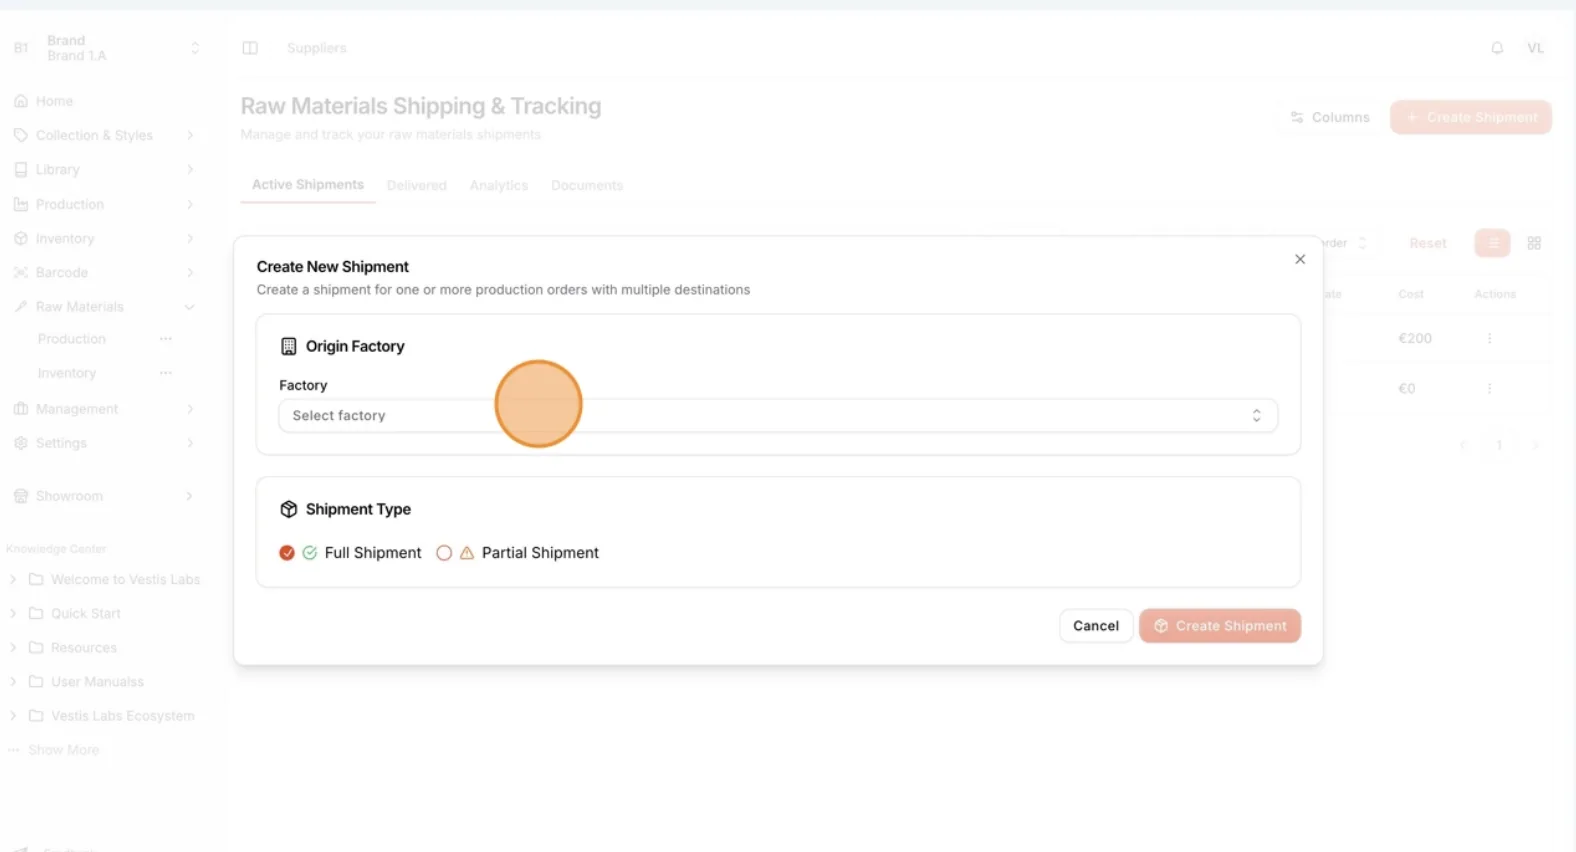Viewport: 1576px width, 852px height.
Task: Click more options next to Production sub-item
Action: (x=166, y=339)
